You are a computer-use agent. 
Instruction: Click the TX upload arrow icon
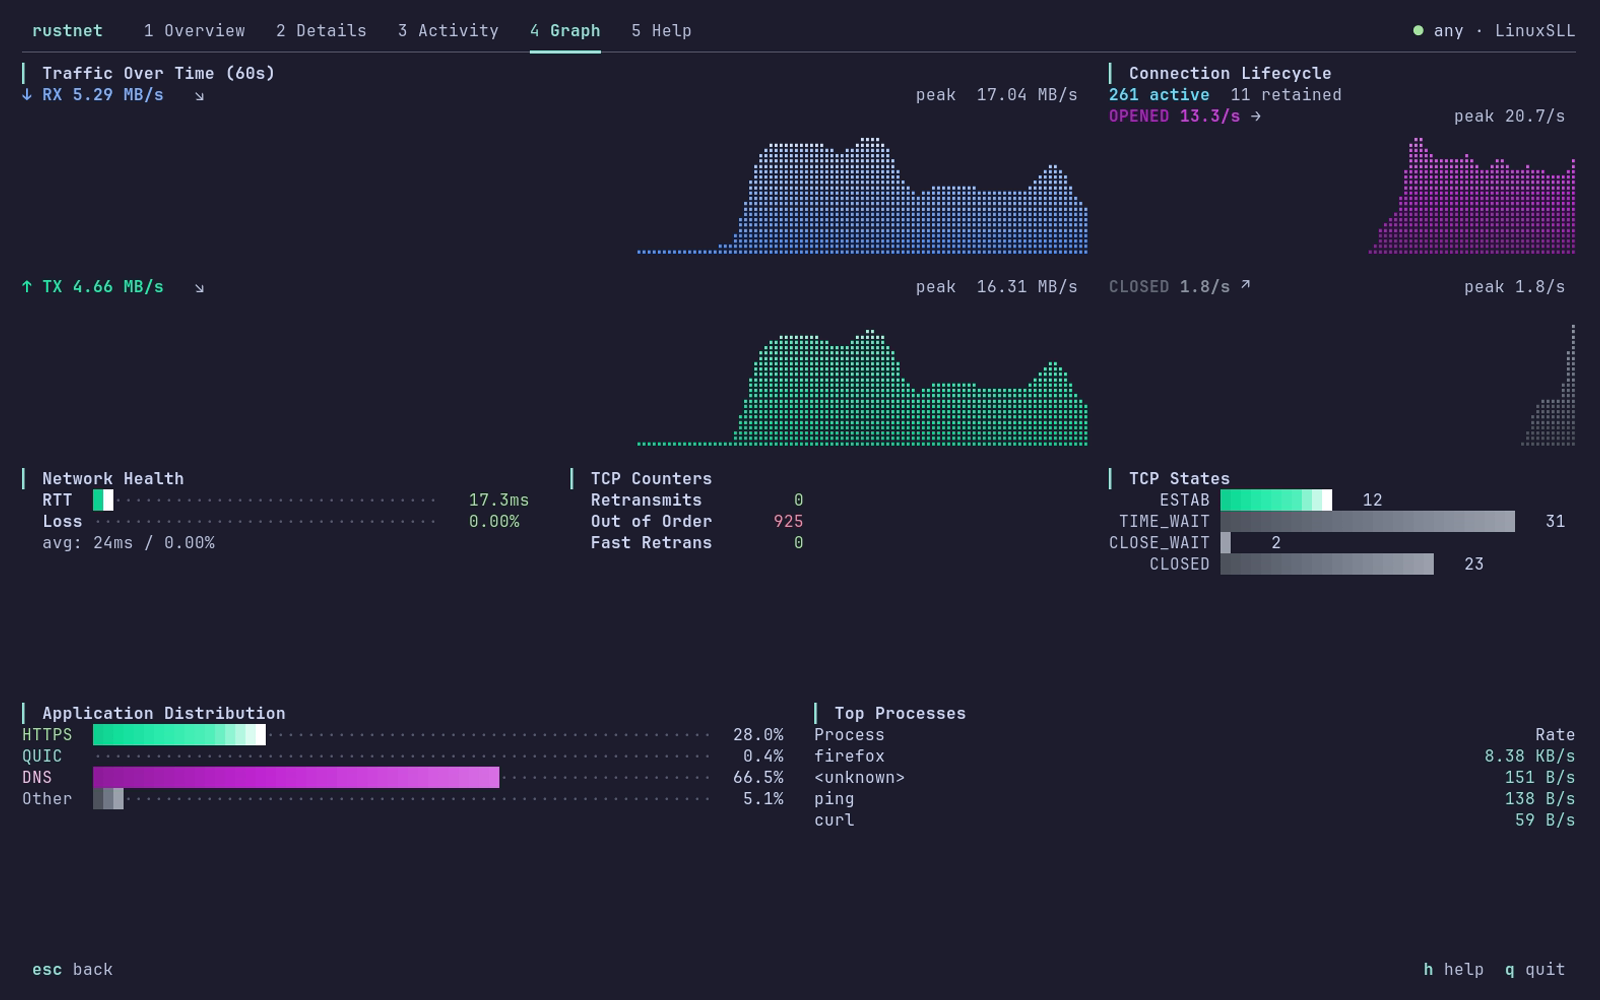[x=27, y=287]
